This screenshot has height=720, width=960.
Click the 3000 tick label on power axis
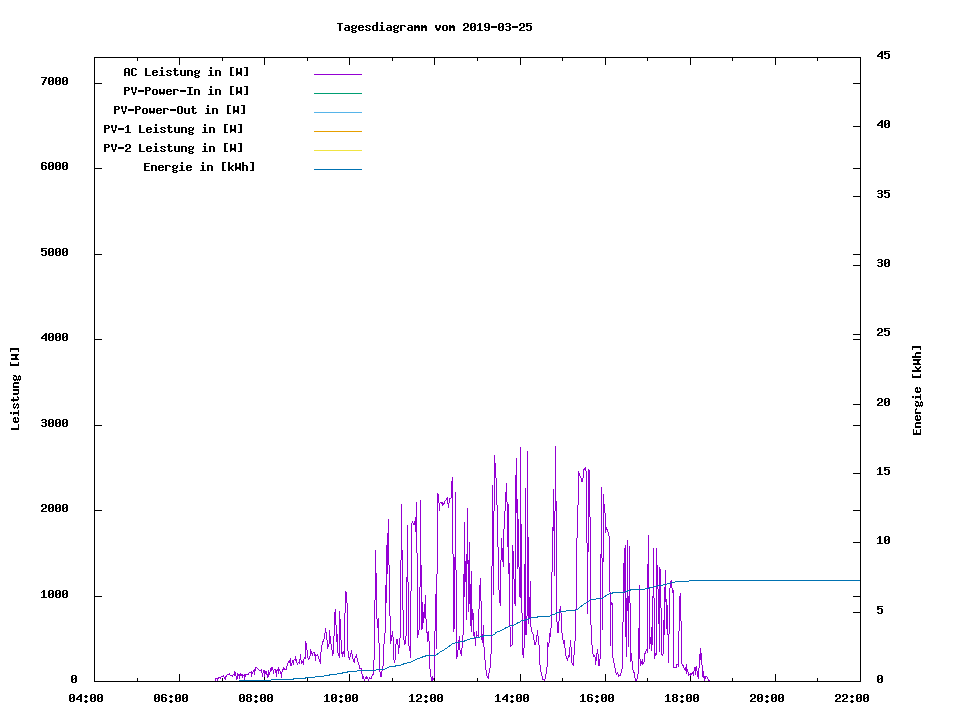click(53, 424)
